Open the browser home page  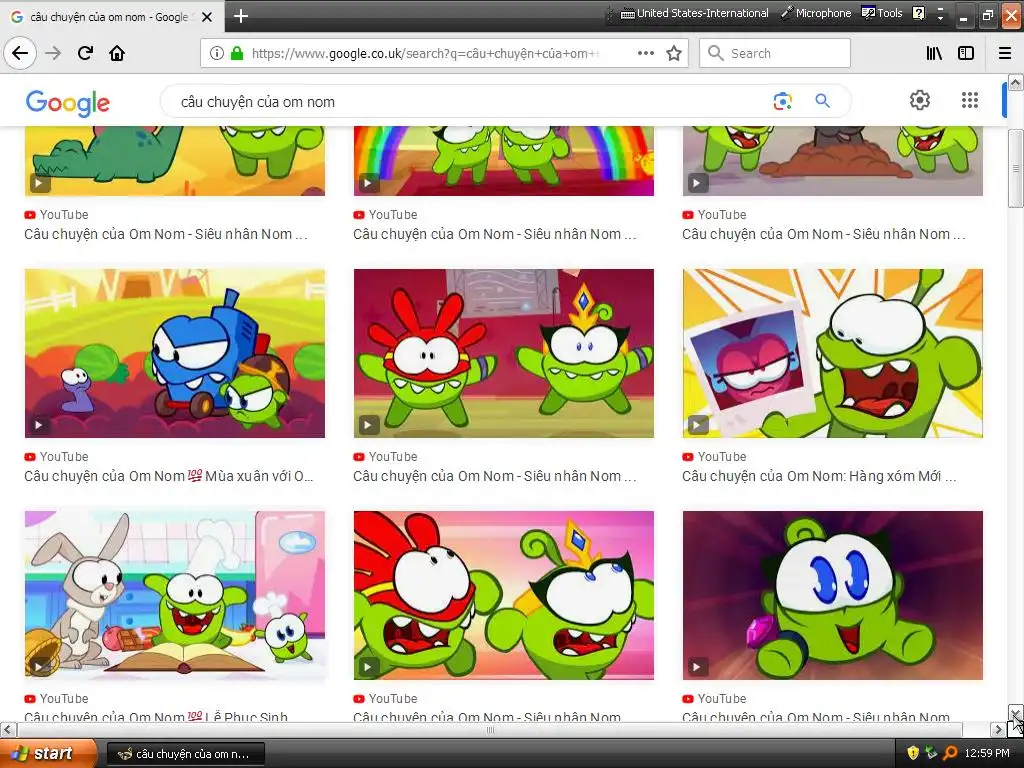117,53
